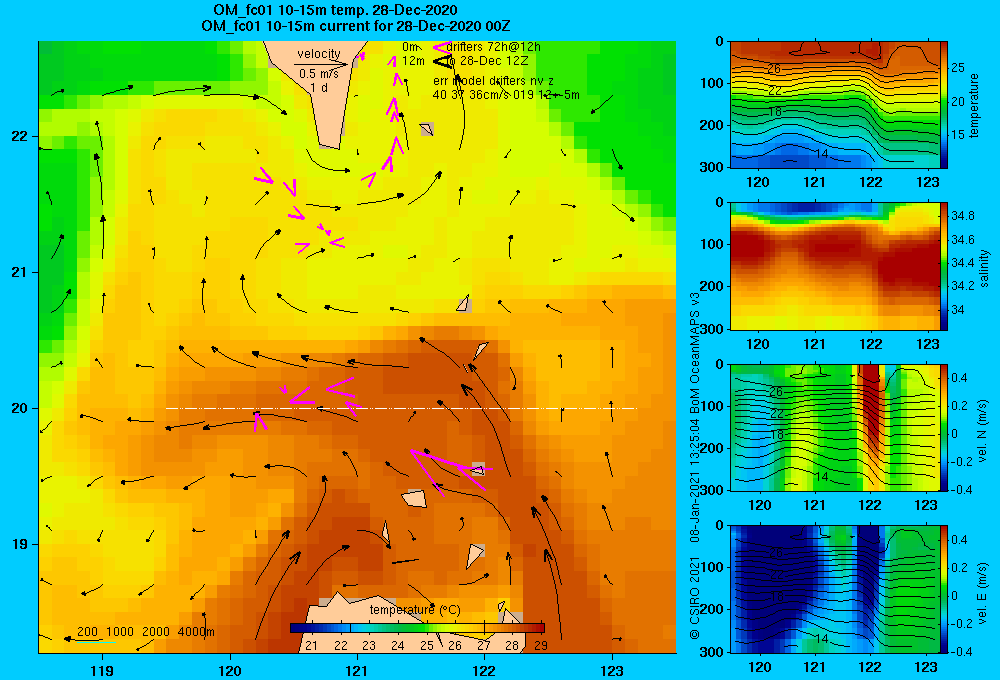Click the '29' tick on temperature colorbar

pos(541,646)
